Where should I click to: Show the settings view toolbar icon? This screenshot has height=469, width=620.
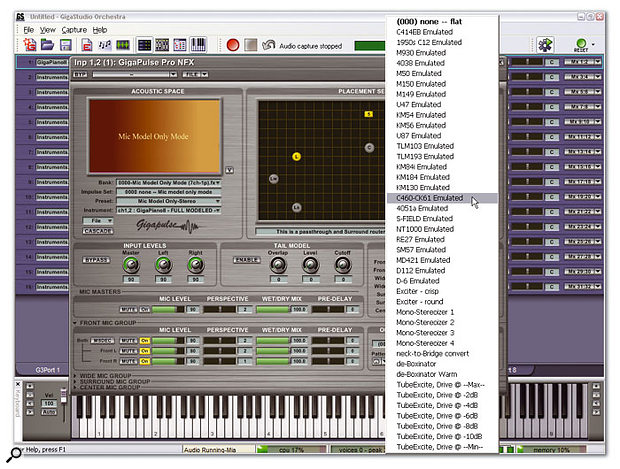(180, 45)
